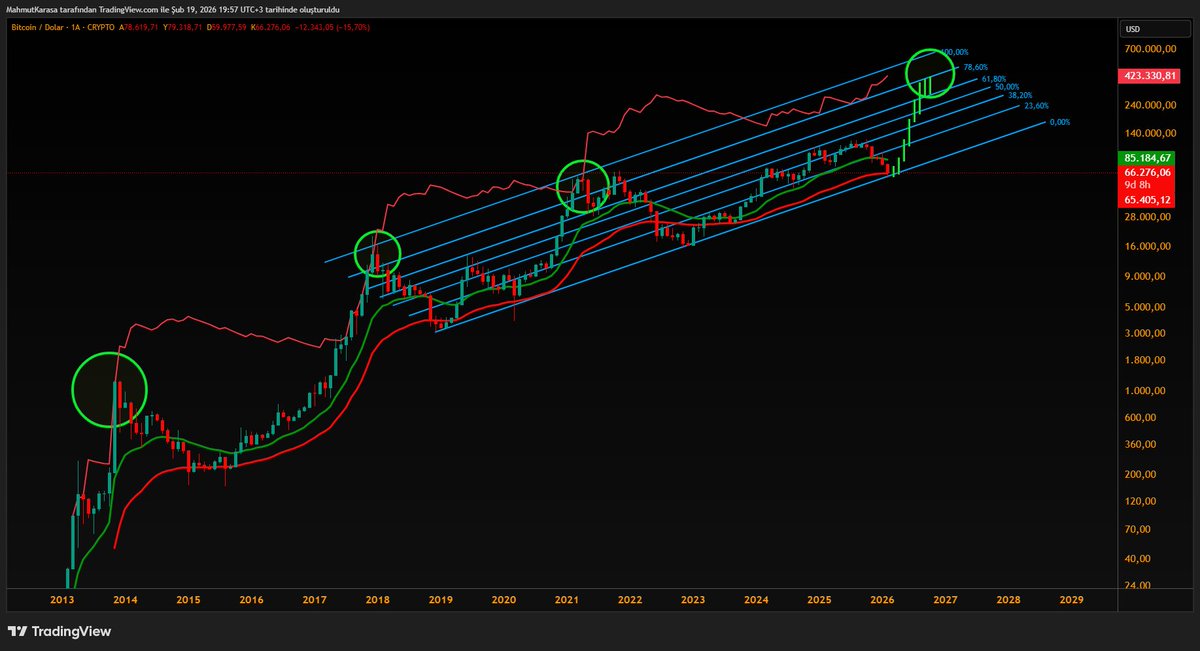Viewport: 1200px width, 651px height.
Task: Click the 2026 label on time axis
Action: pyautogui.click(x=882, y=600)
